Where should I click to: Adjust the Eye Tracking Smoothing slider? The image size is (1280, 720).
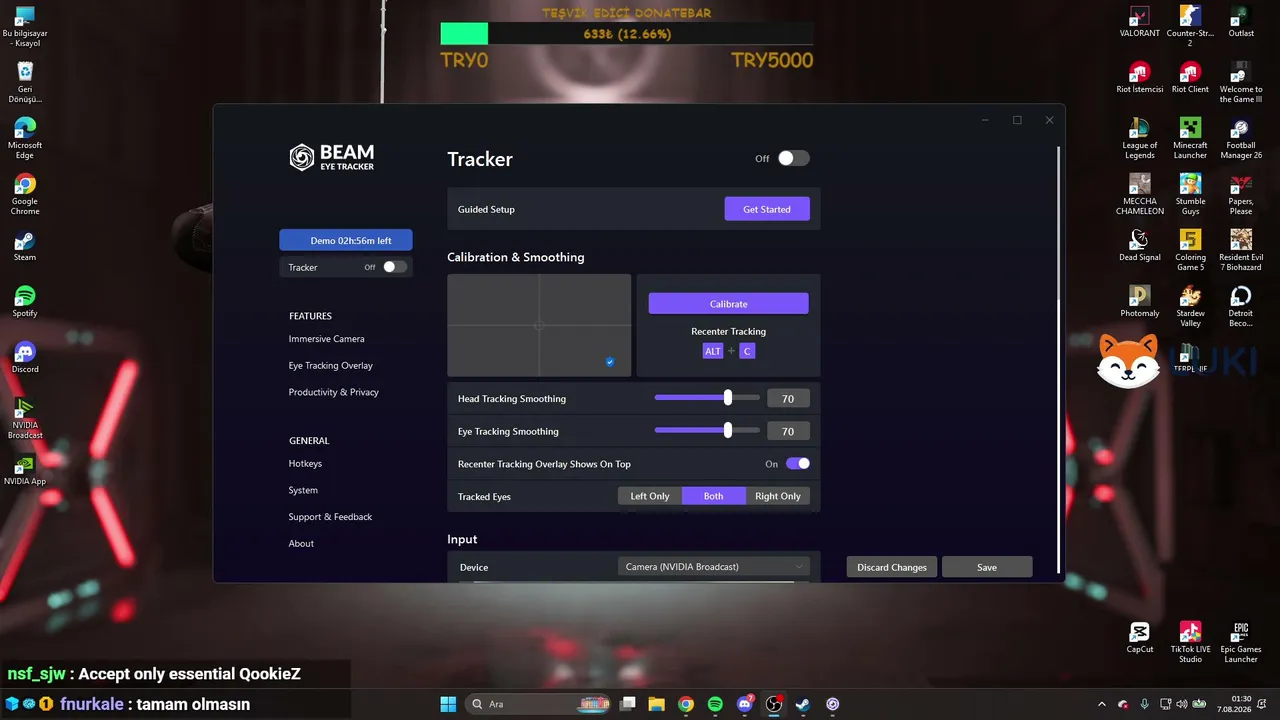point(707,431)
